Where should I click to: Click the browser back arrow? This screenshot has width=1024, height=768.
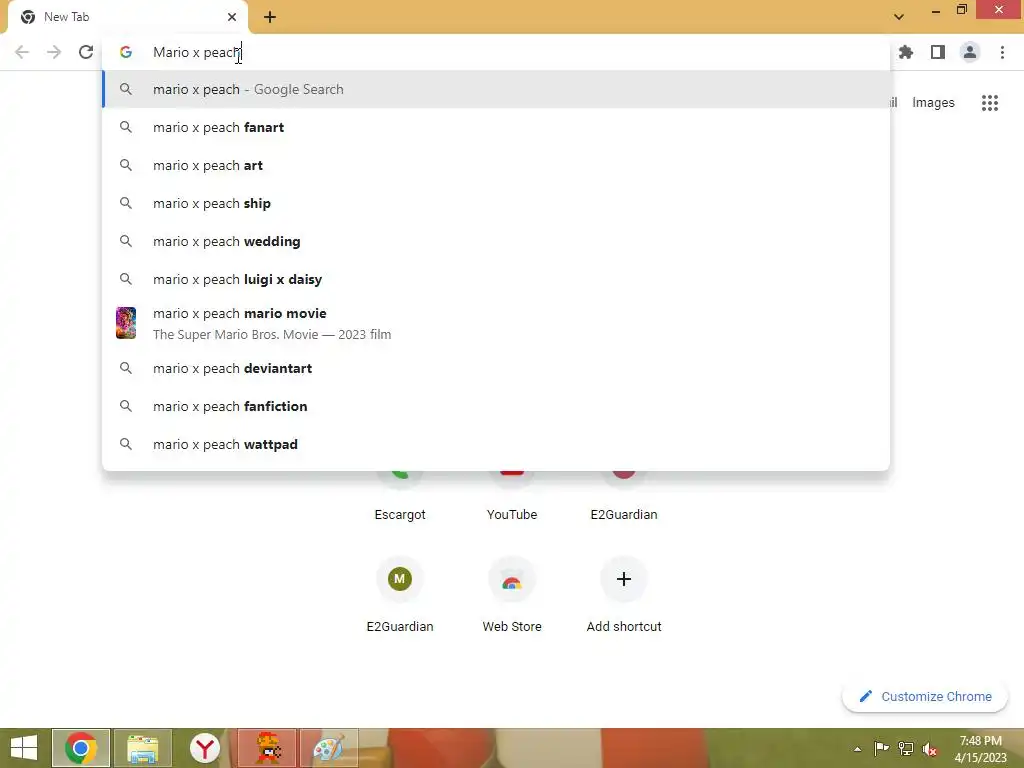[22, 52]
